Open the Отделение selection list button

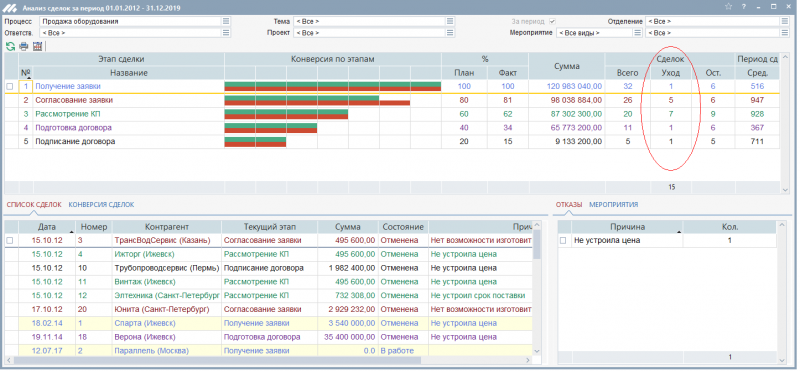pos(784,21)
